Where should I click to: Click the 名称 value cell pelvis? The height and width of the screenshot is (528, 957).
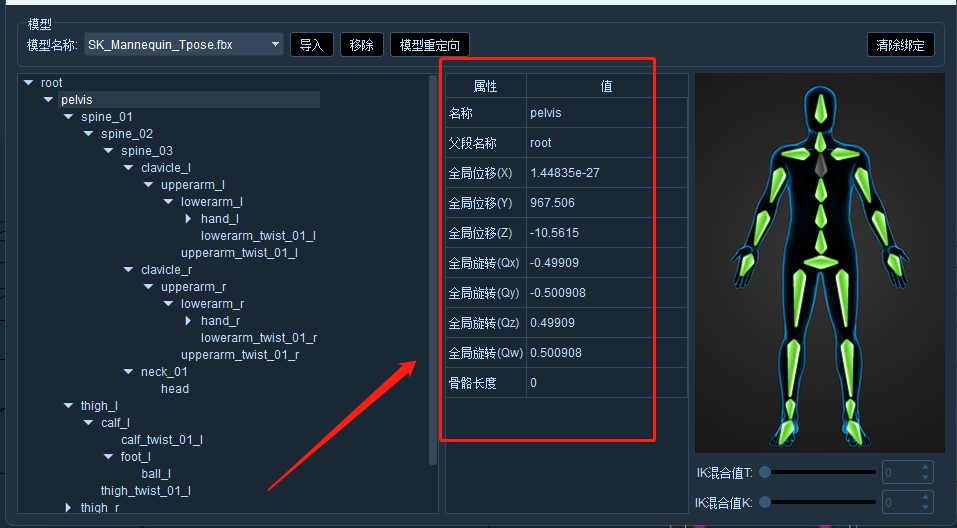[x=607, y=113]
